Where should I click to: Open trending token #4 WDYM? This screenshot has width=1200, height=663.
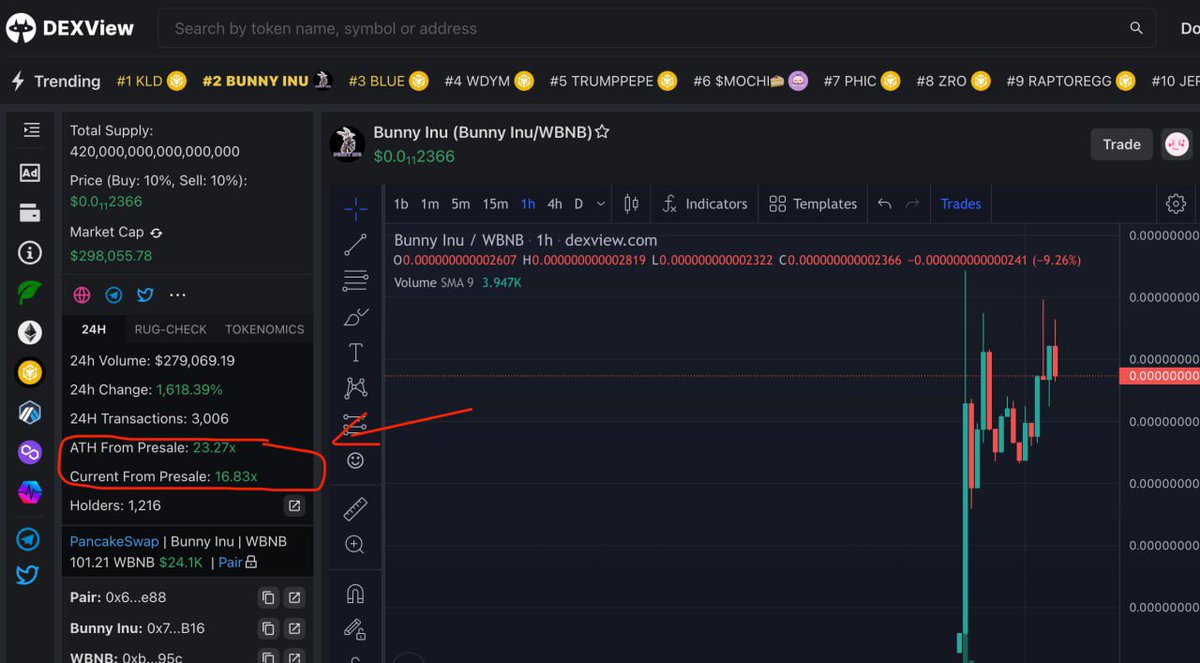(488, 81)
